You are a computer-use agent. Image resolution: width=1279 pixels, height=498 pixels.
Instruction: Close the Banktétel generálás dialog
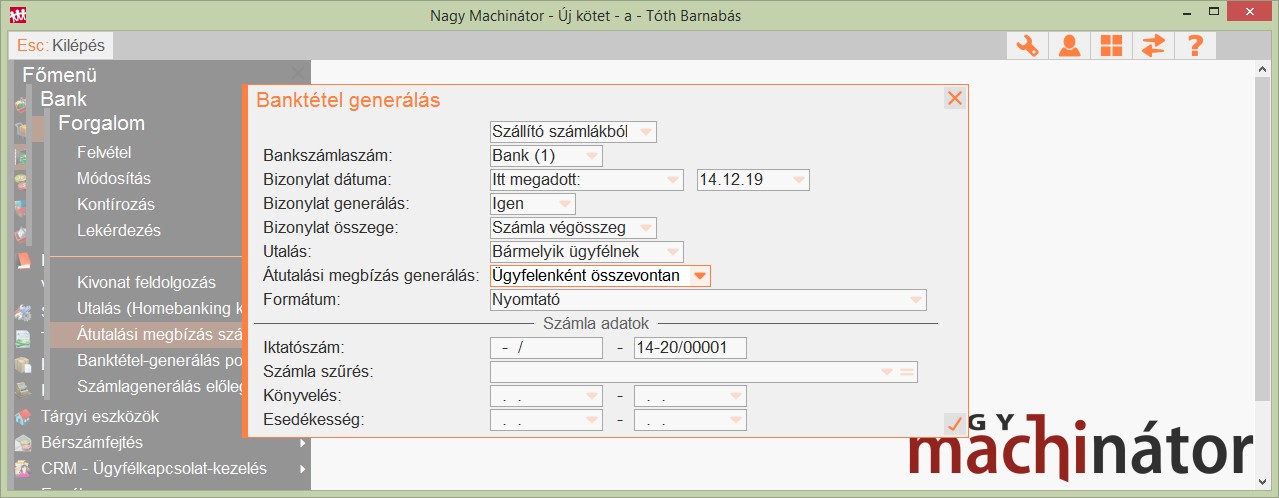[x=954, y=98]
